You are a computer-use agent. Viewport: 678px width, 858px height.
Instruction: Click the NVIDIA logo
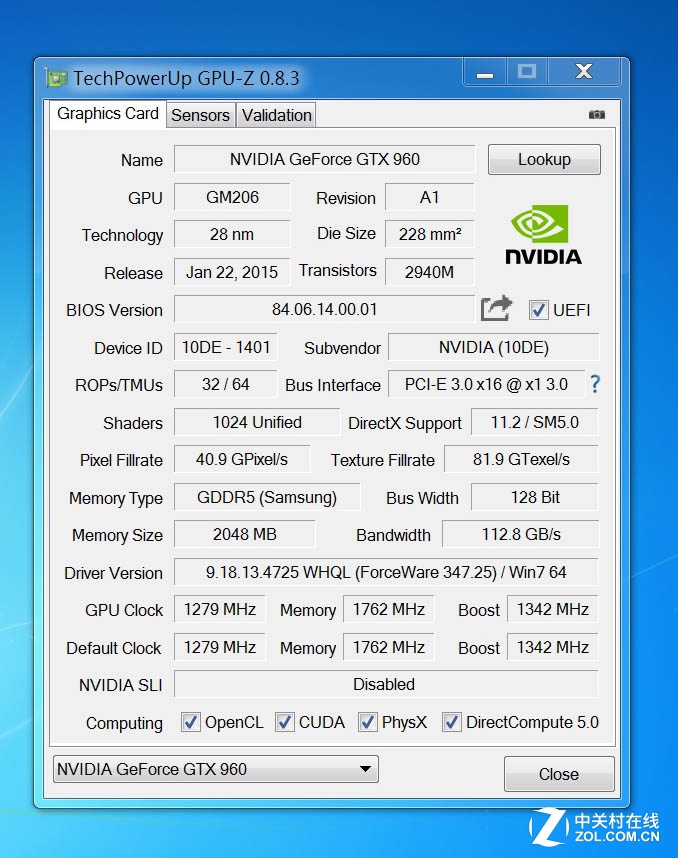(543, 235)
